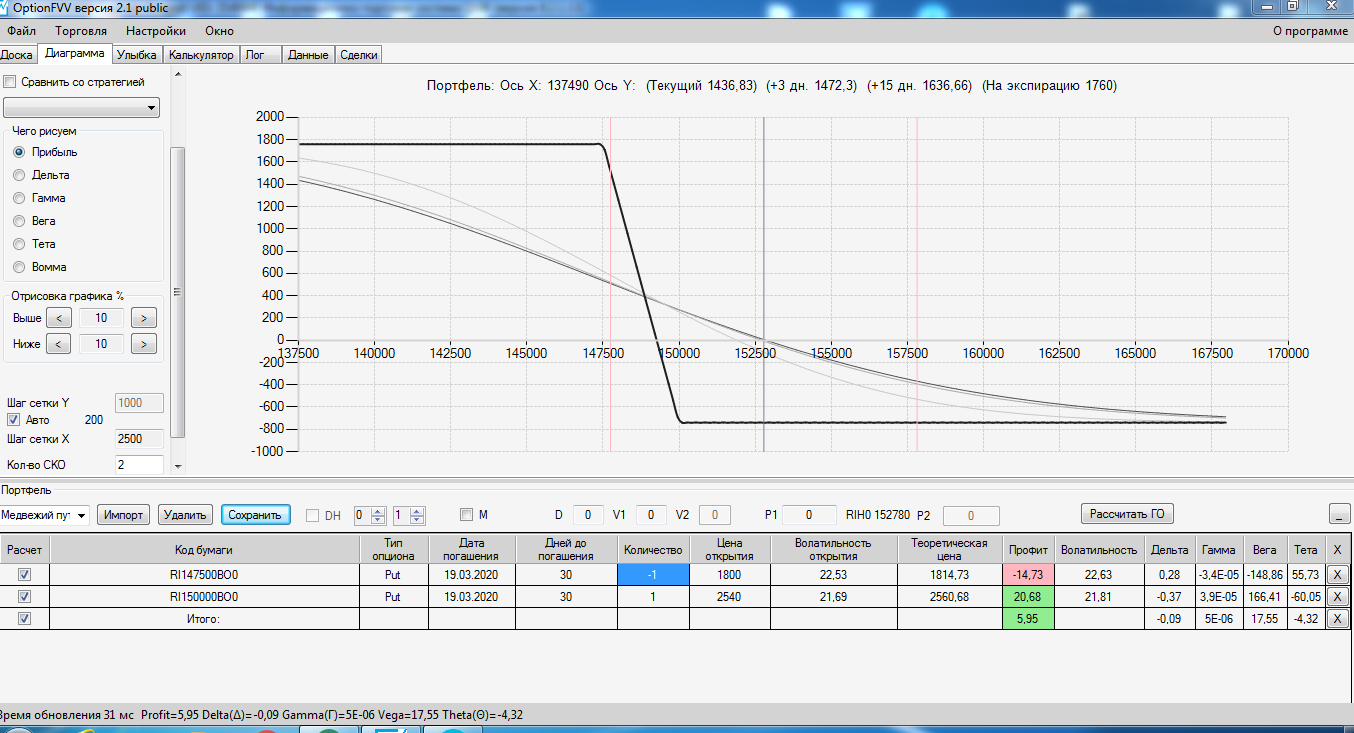Switch to the Улыбка tab
The height and width of the screenshot is (733, 1354).
(137, 55)
